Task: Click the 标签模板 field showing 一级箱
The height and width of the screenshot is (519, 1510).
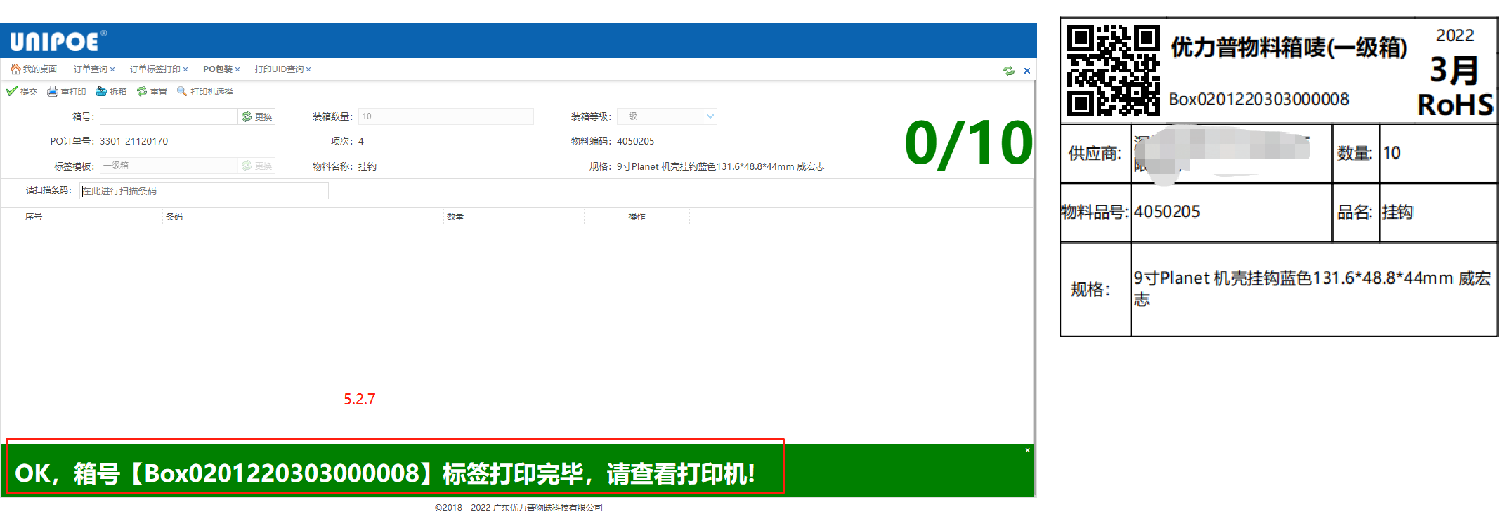Action: coord(168,166)
